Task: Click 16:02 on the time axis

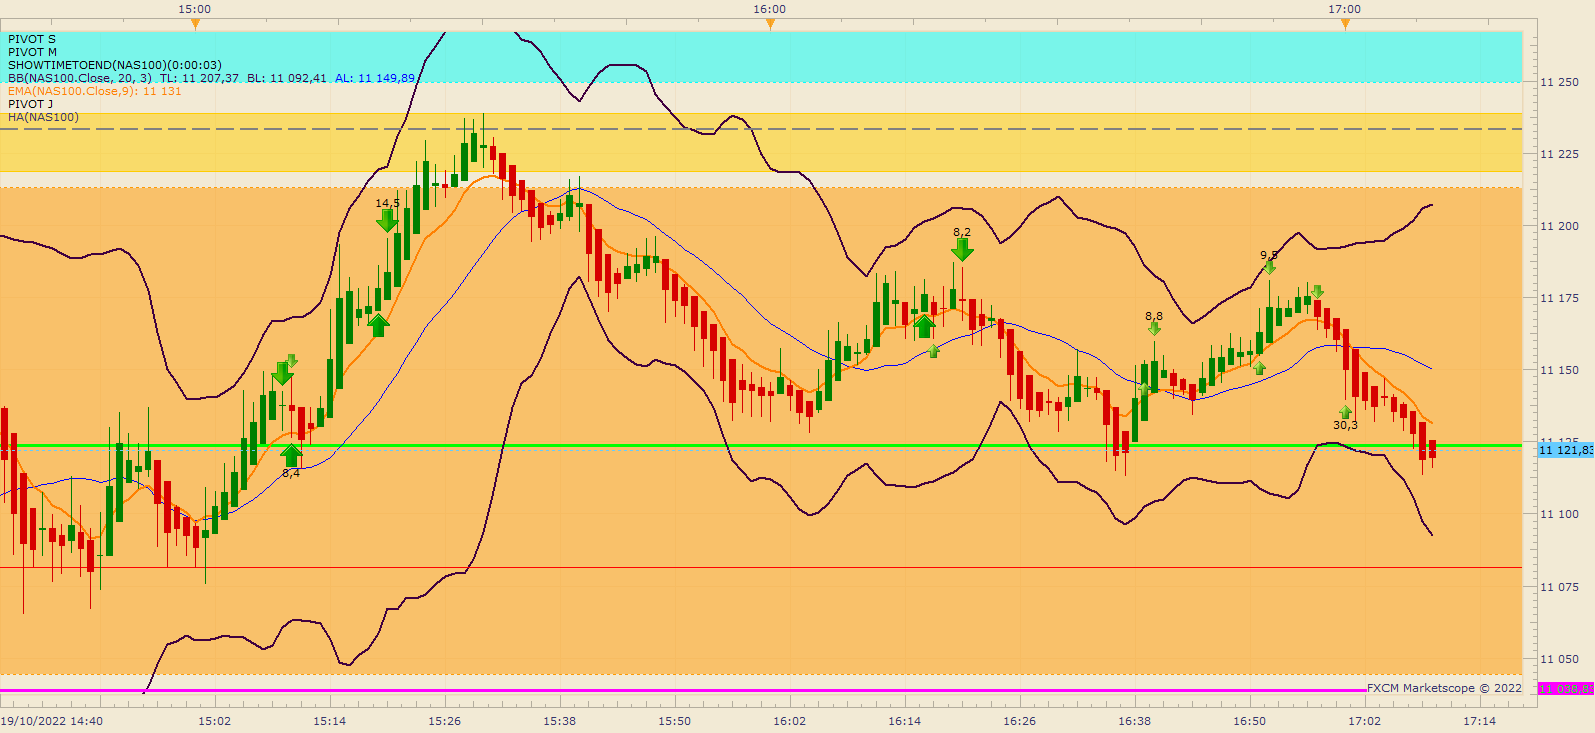Action: (x=790, y=721)
